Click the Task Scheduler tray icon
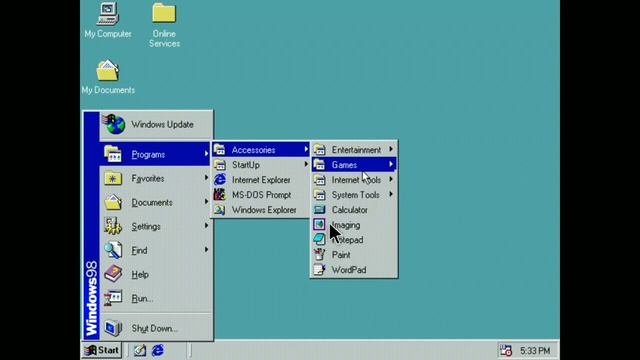 tap(505, 350)
